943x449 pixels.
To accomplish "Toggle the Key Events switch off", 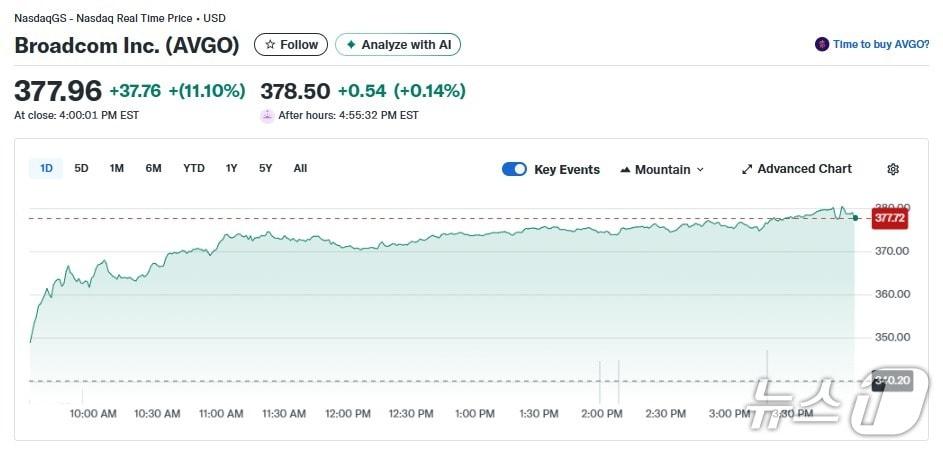I will pos(514,169).
